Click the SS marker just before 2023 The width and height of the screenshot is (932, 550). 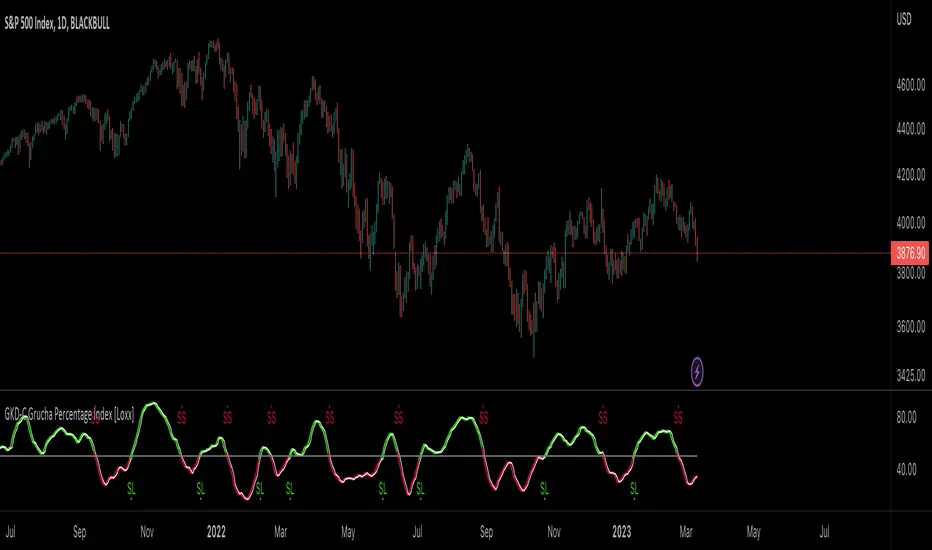coord(603,417)
